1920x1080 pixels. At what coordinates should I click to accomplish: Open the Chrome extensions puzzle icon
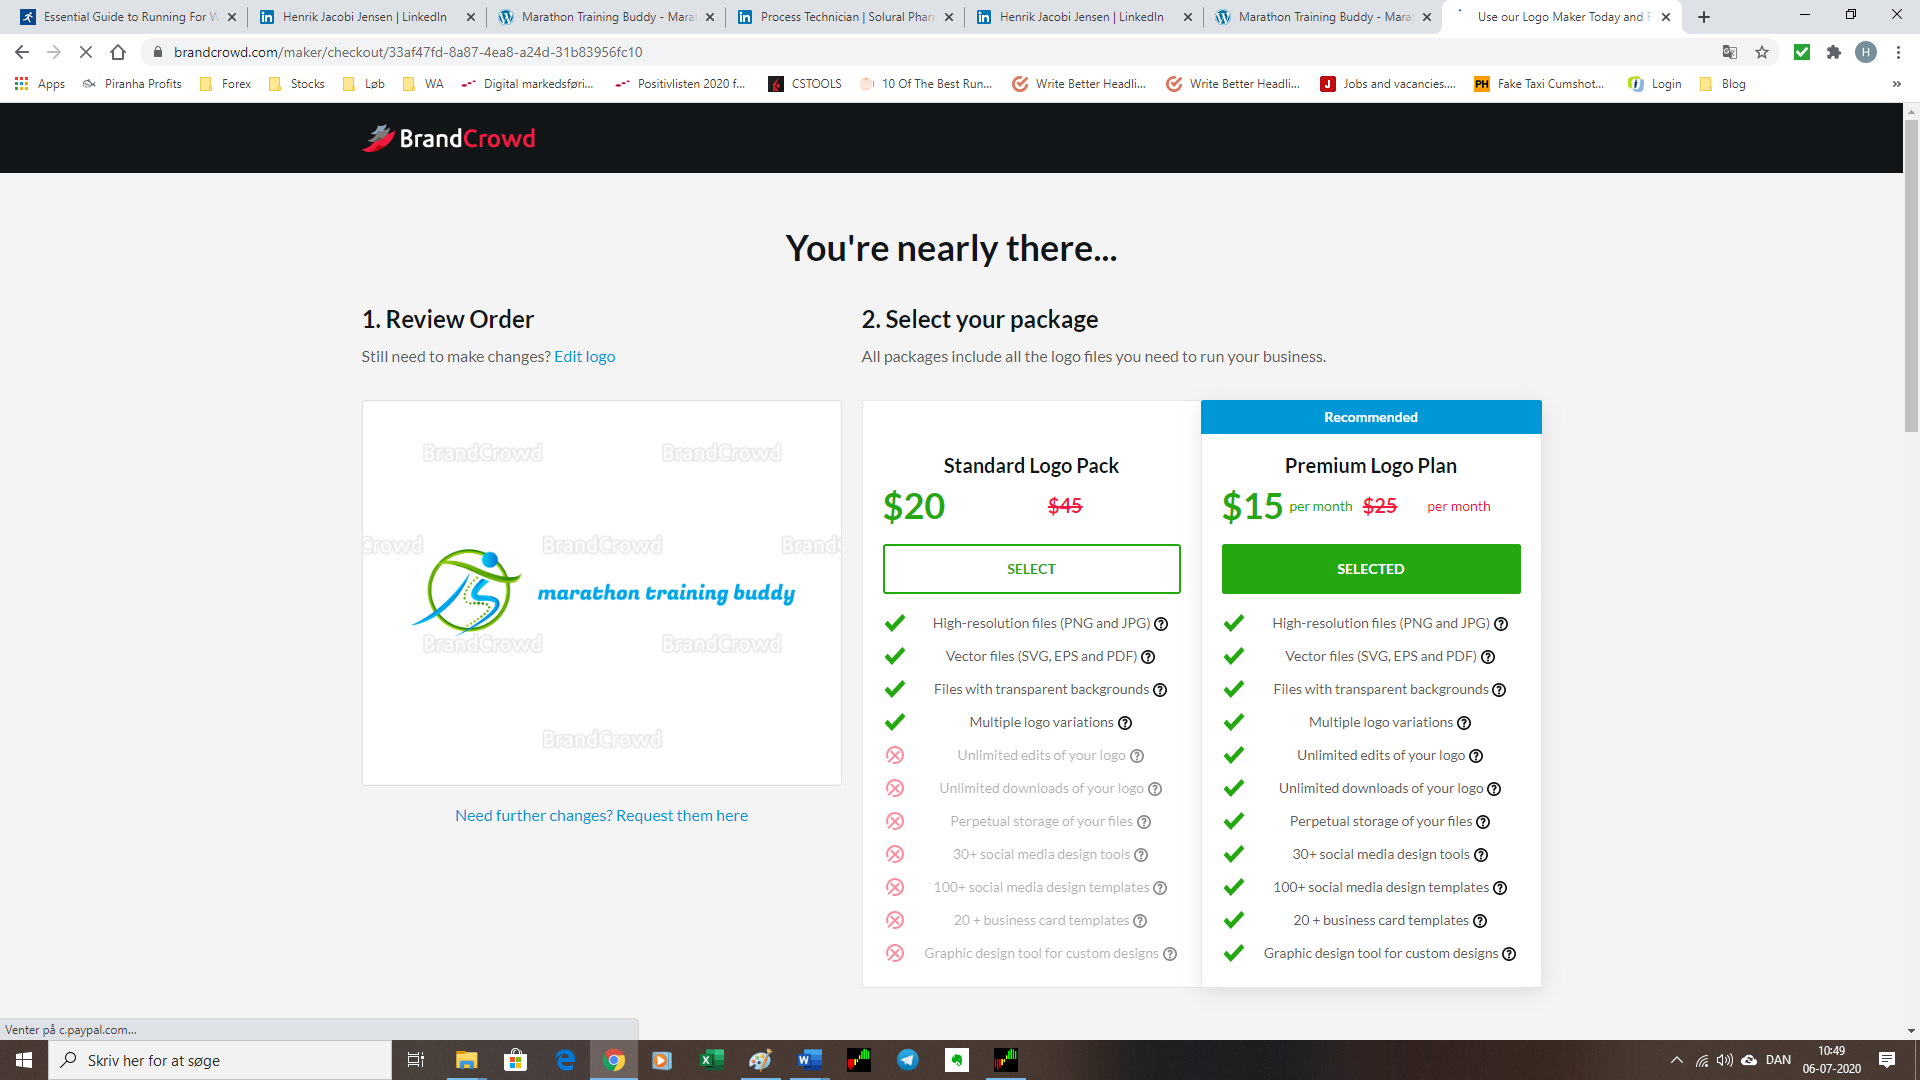[1833, 52]
